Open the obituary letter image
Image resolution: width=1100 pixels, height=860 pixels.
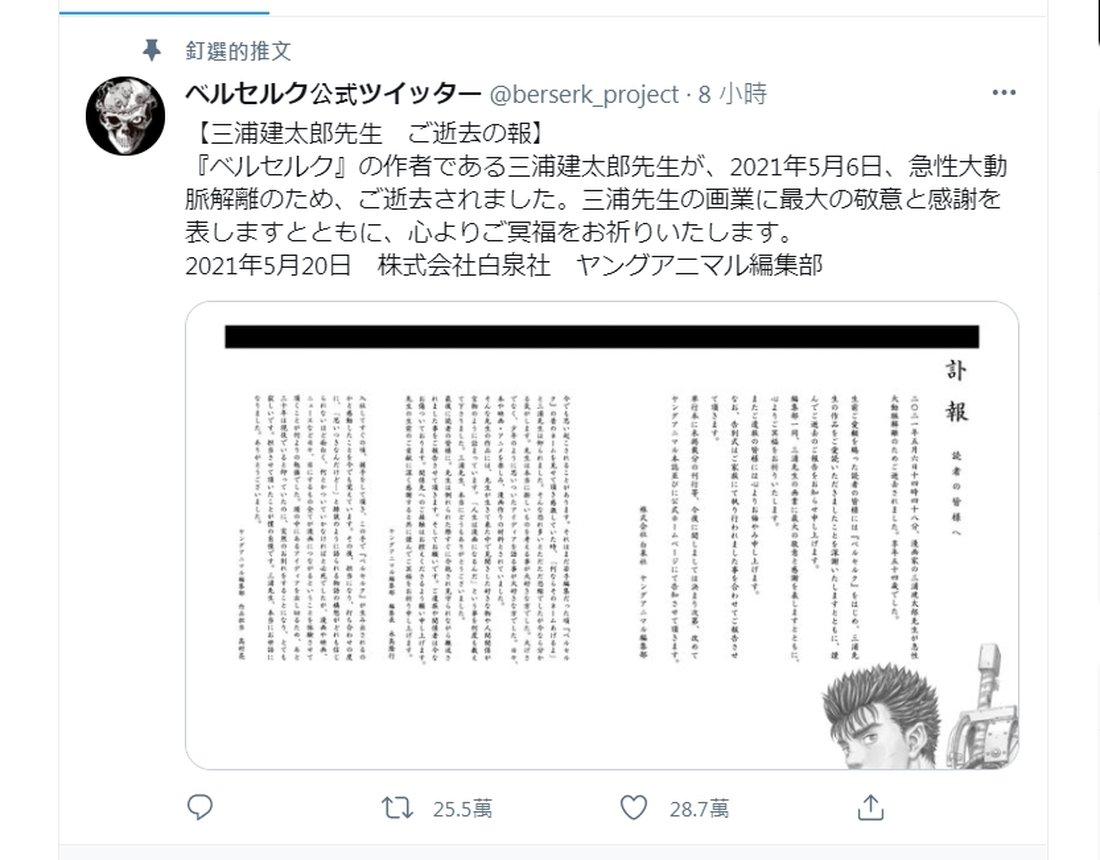click(x=602, y=535)
